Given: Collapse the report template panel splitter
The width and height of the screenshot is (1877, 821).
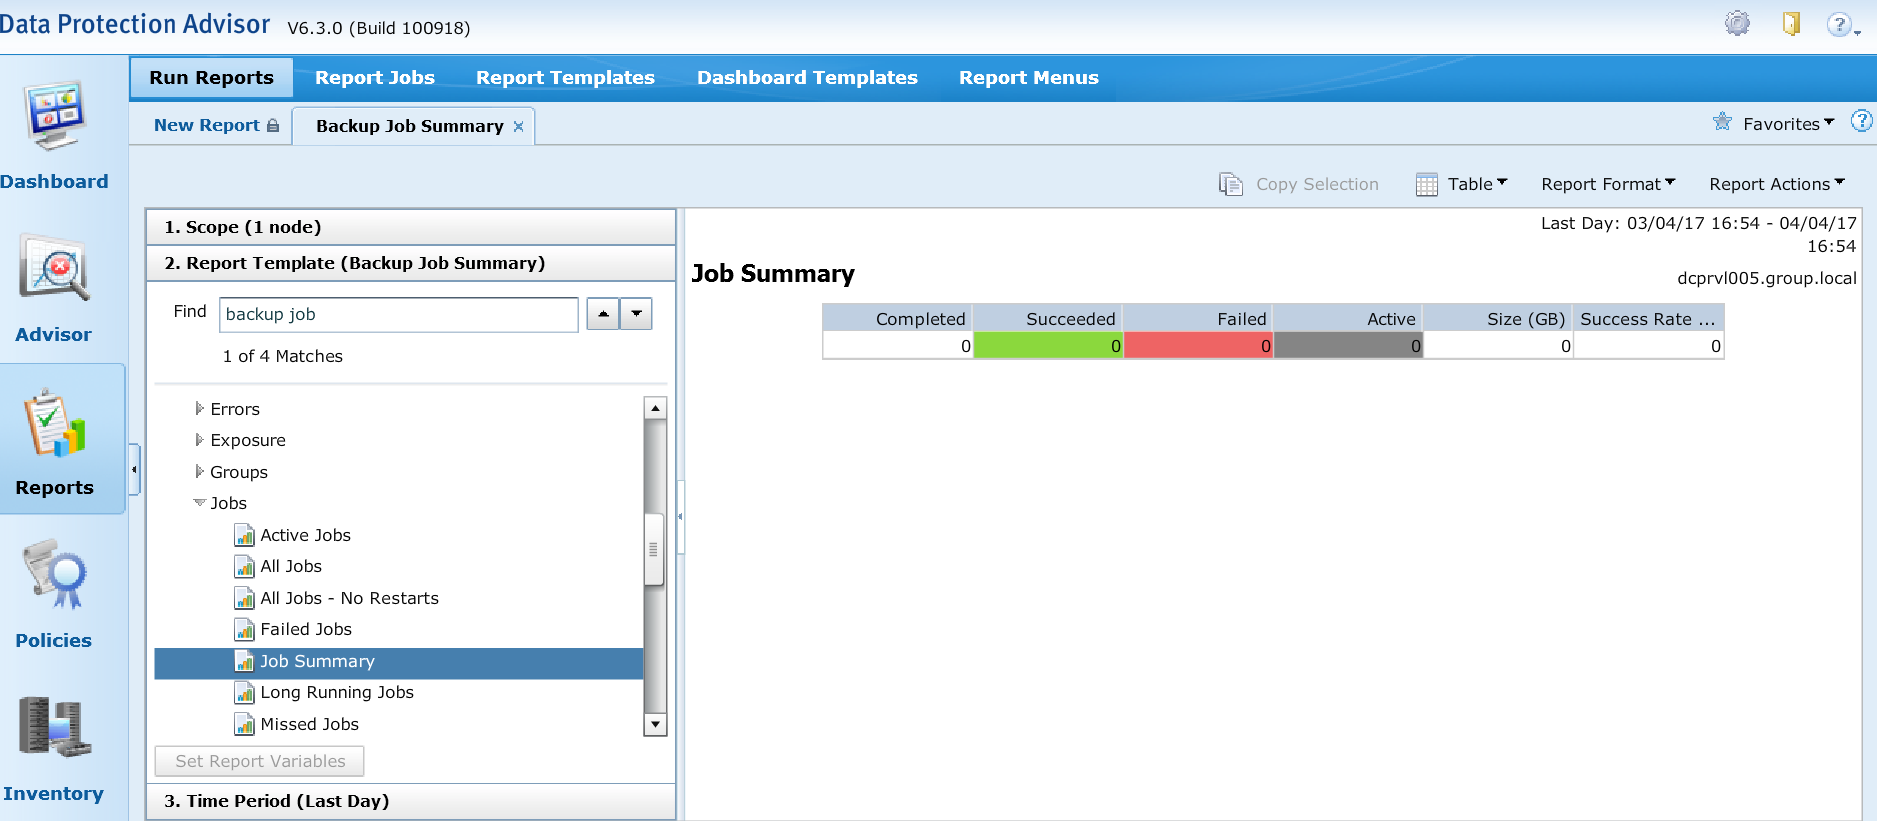Looking at the screenshot, I should pyautogui.click(x=680, y=517).
